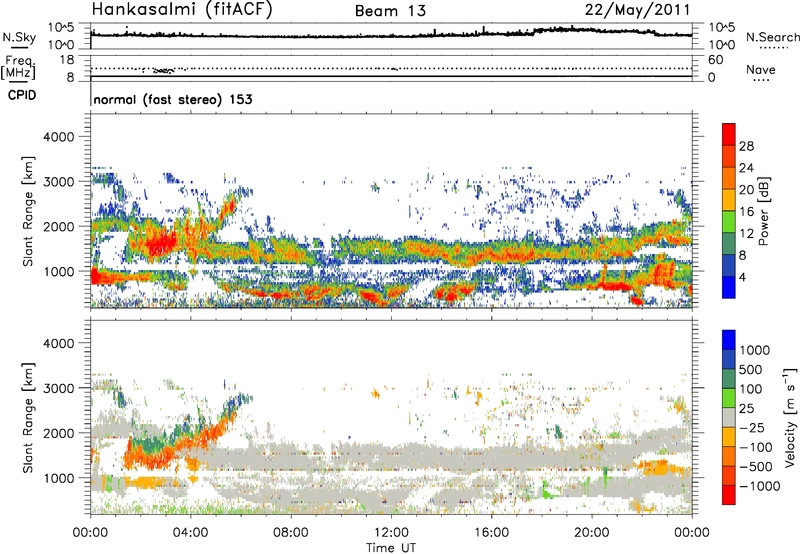The width and height of the screenshot is (800, 554).
Task: Click the date '22/May/2011'
Action: (637, 9)
